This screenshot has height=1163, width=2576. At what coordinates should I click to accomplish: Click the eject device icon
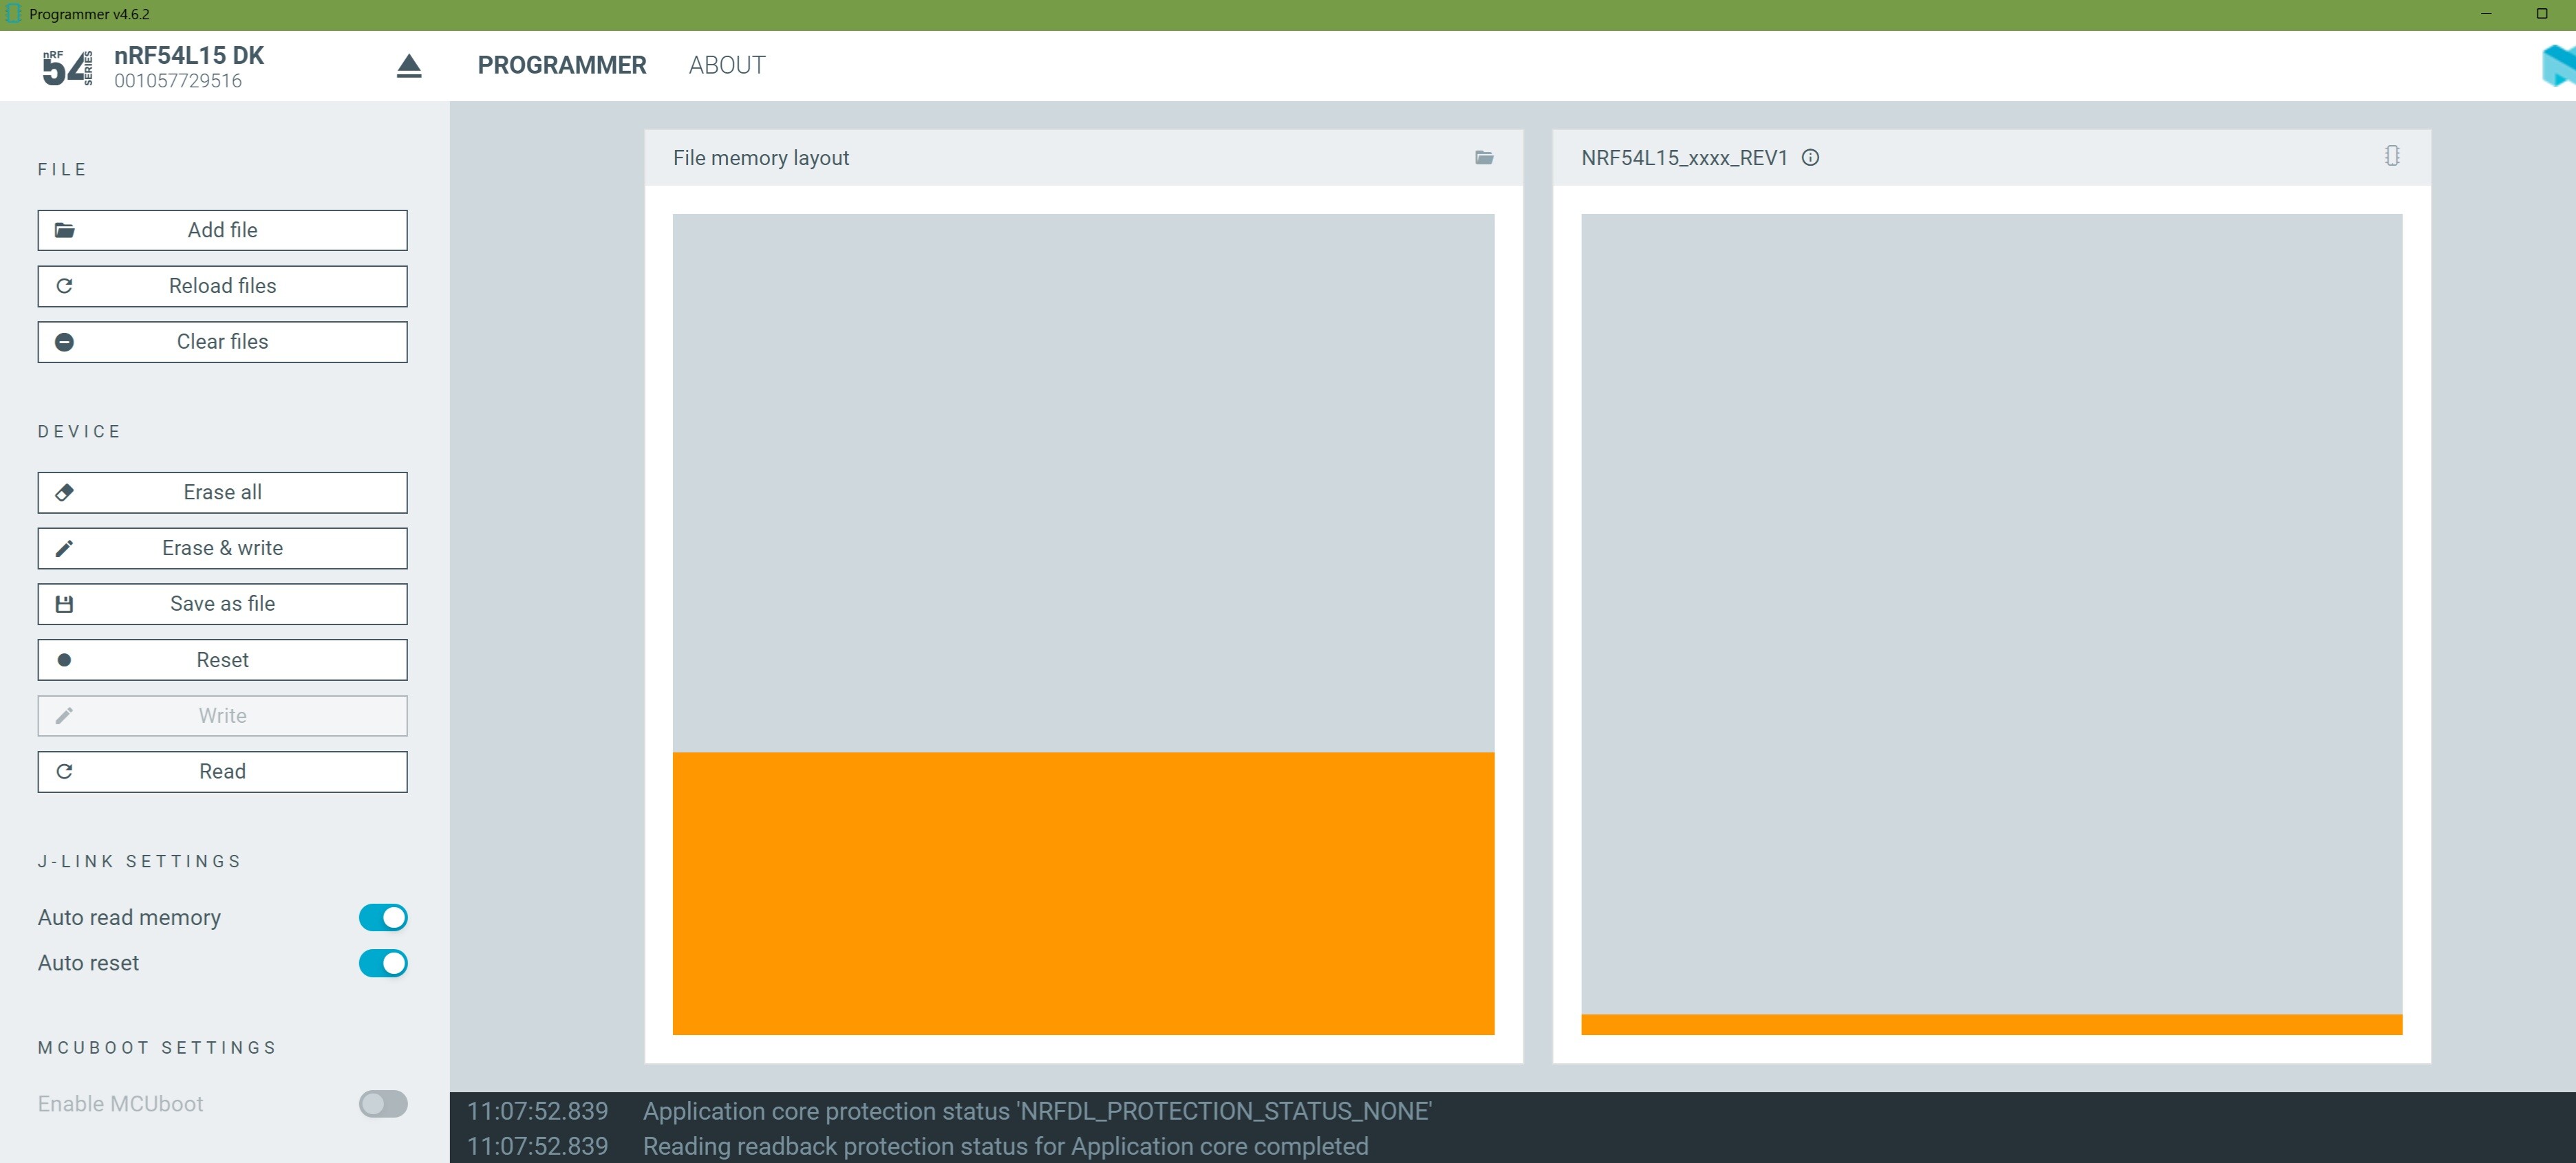pos(408,66)
